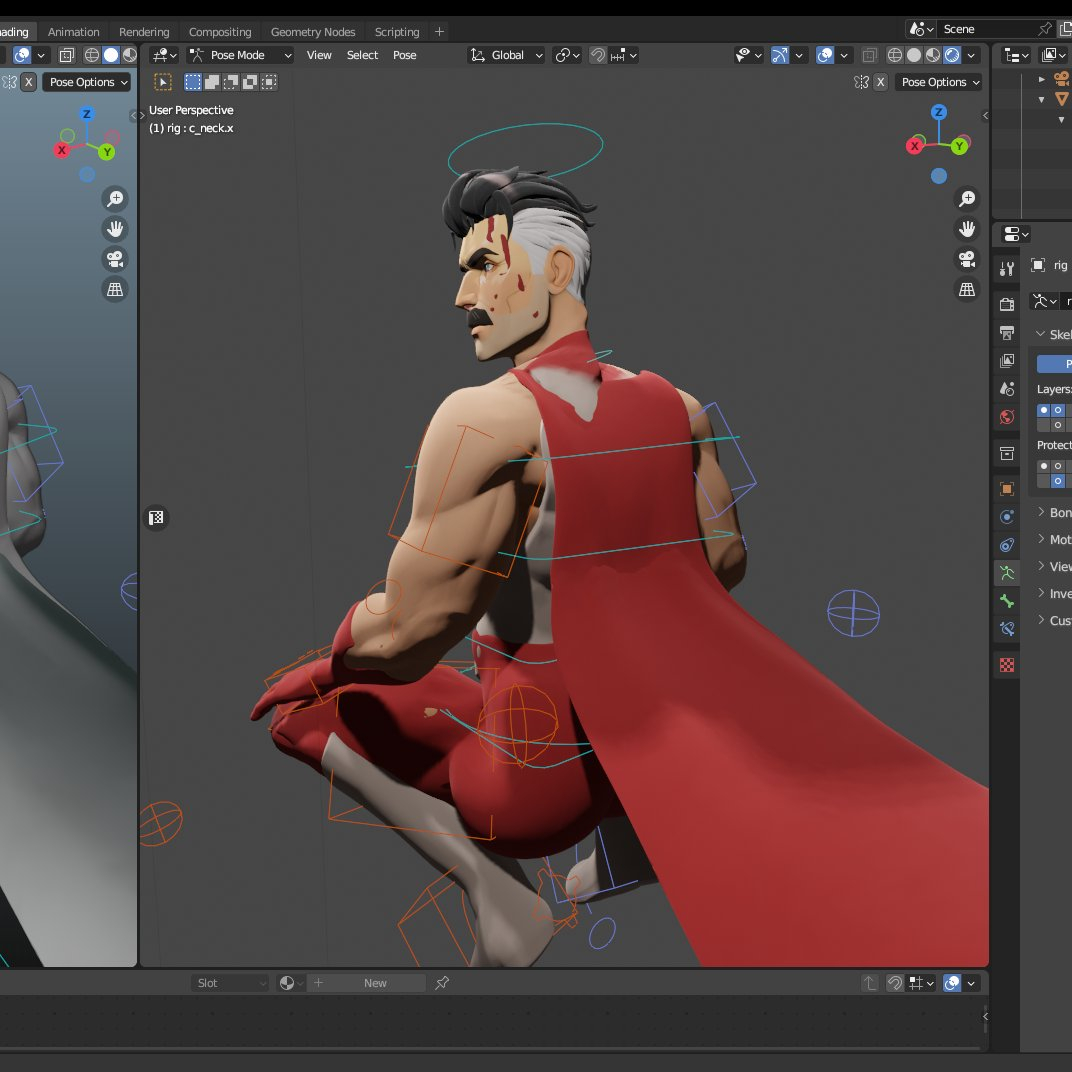Click the green Y axis gizmo ball

click(960, 146)
